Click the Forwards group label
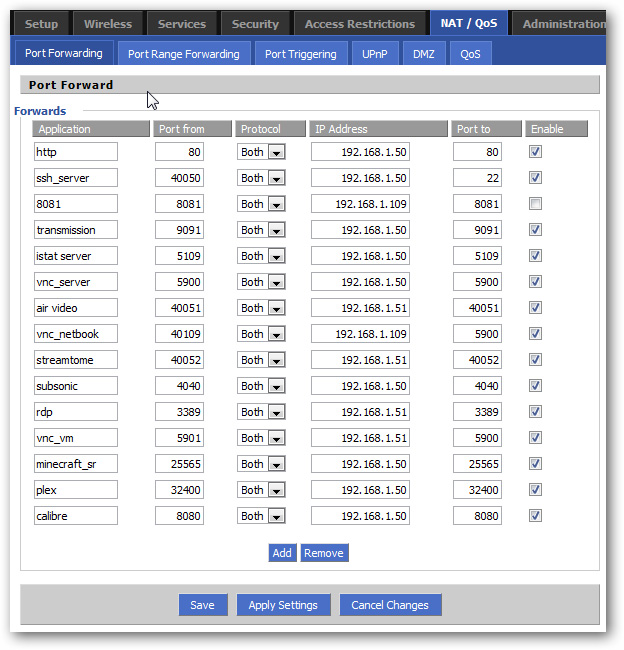Image resolution: width=624 pixels, height=650 pixels. 40,111
